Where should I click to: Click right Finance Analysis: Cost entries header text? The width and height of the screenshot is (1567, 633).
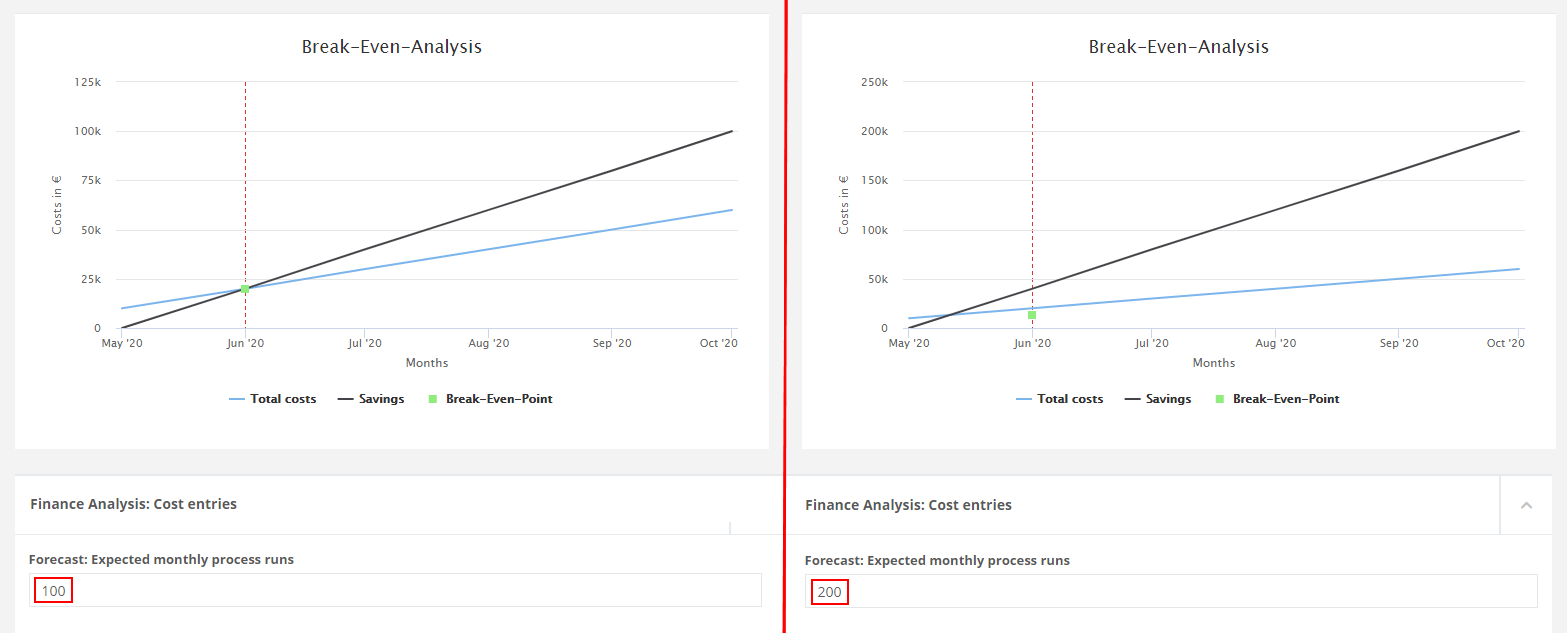coord(908,505)
